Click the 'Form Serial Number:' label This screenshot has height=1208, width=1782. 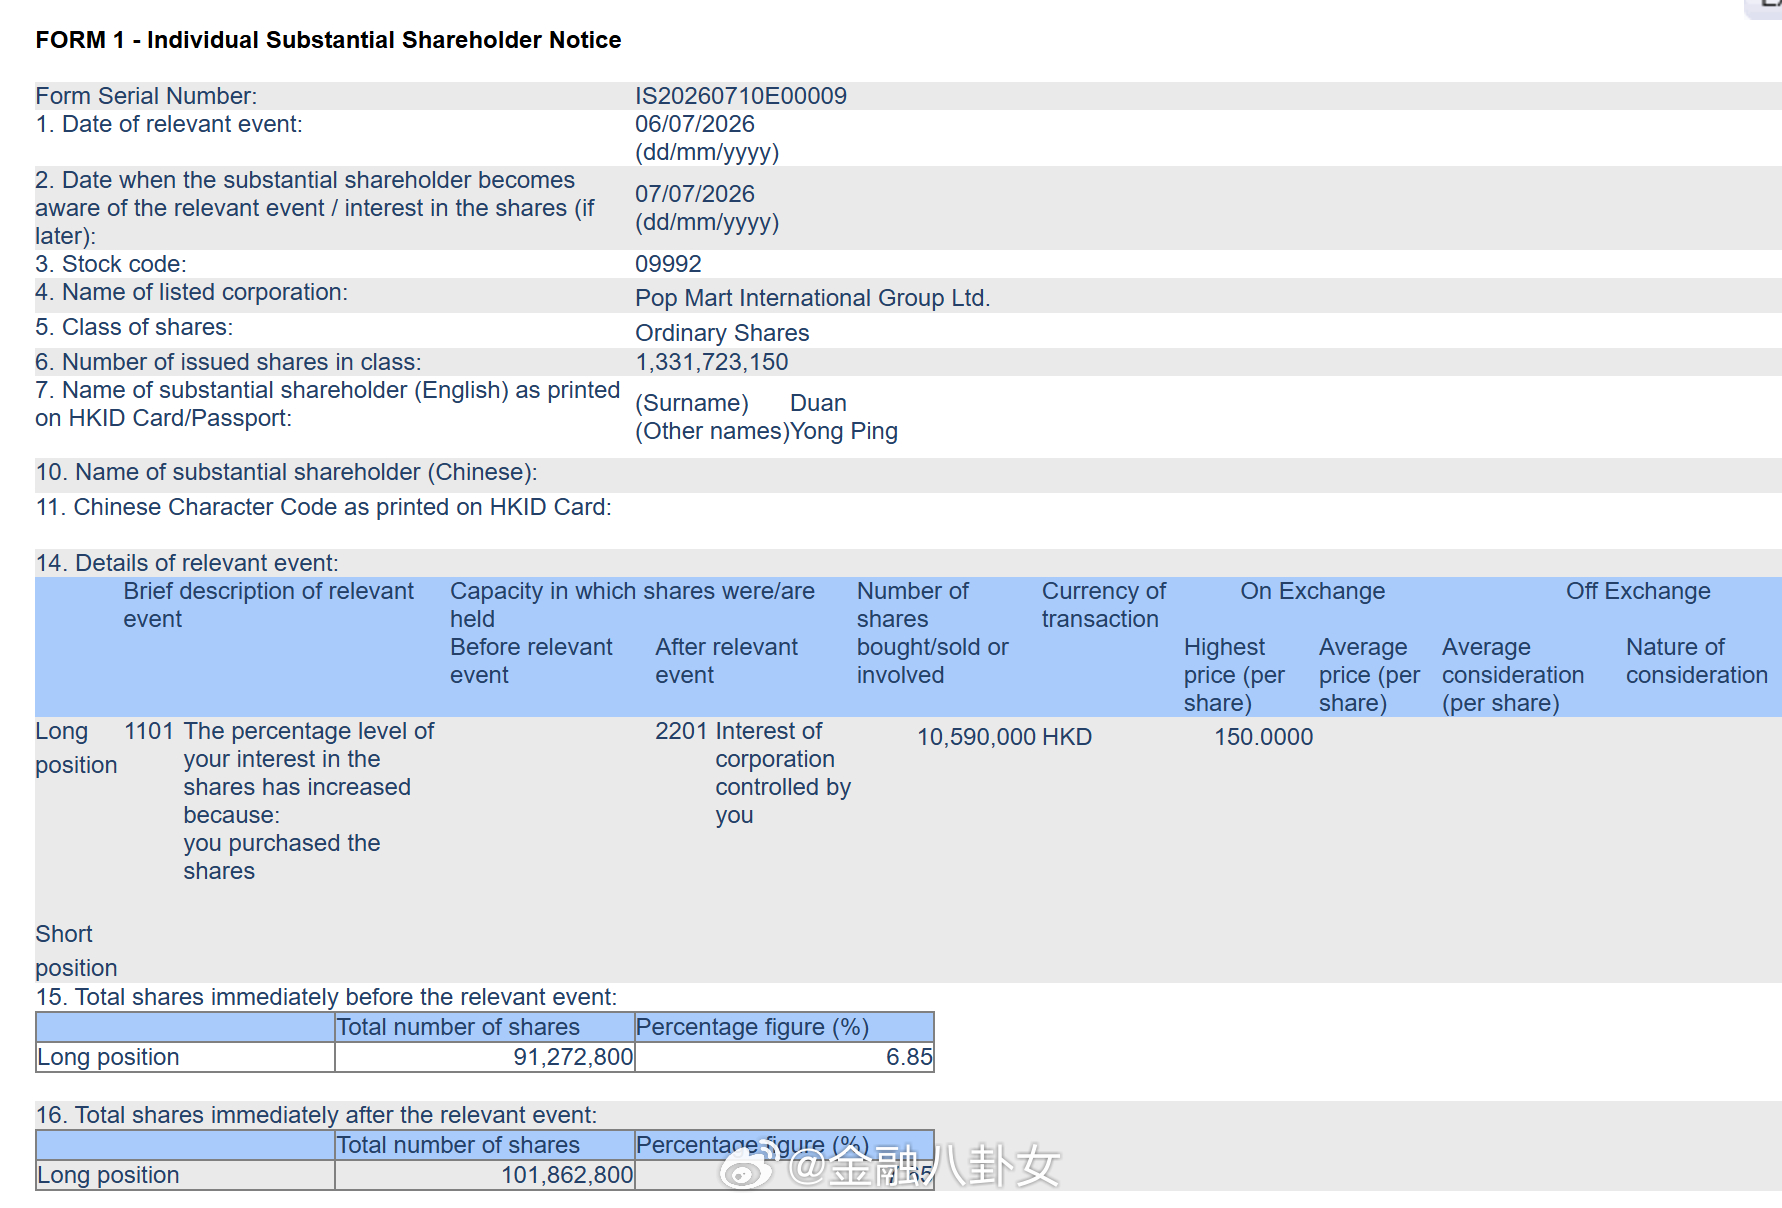(146, 96)
